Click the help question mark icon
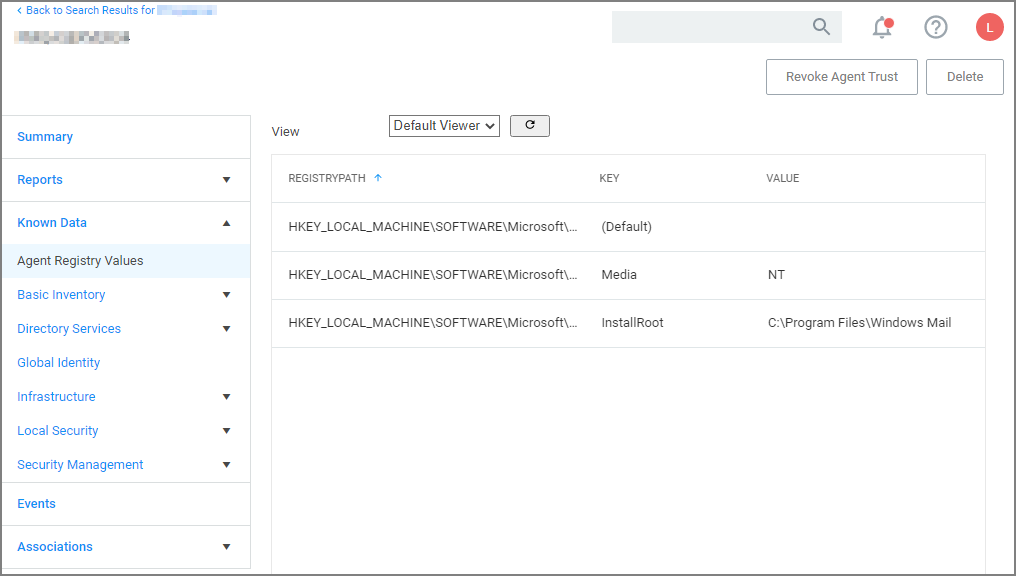The image size is (1016, 576). tap(935, 27)
